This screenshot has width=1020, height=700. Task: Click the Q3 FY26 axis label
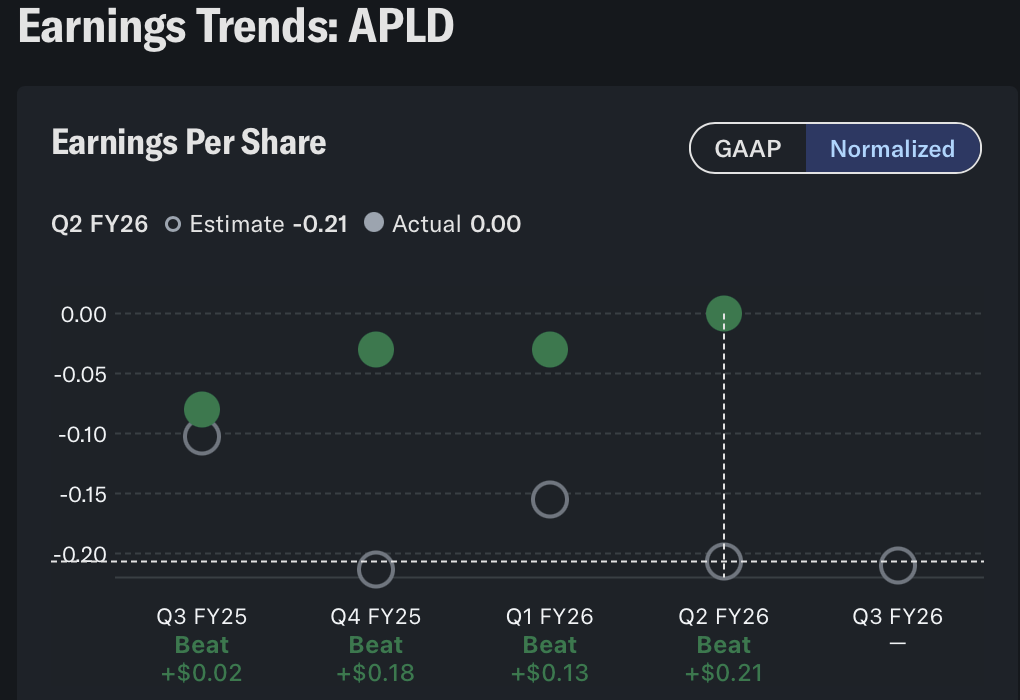click(x=898, y=617)
